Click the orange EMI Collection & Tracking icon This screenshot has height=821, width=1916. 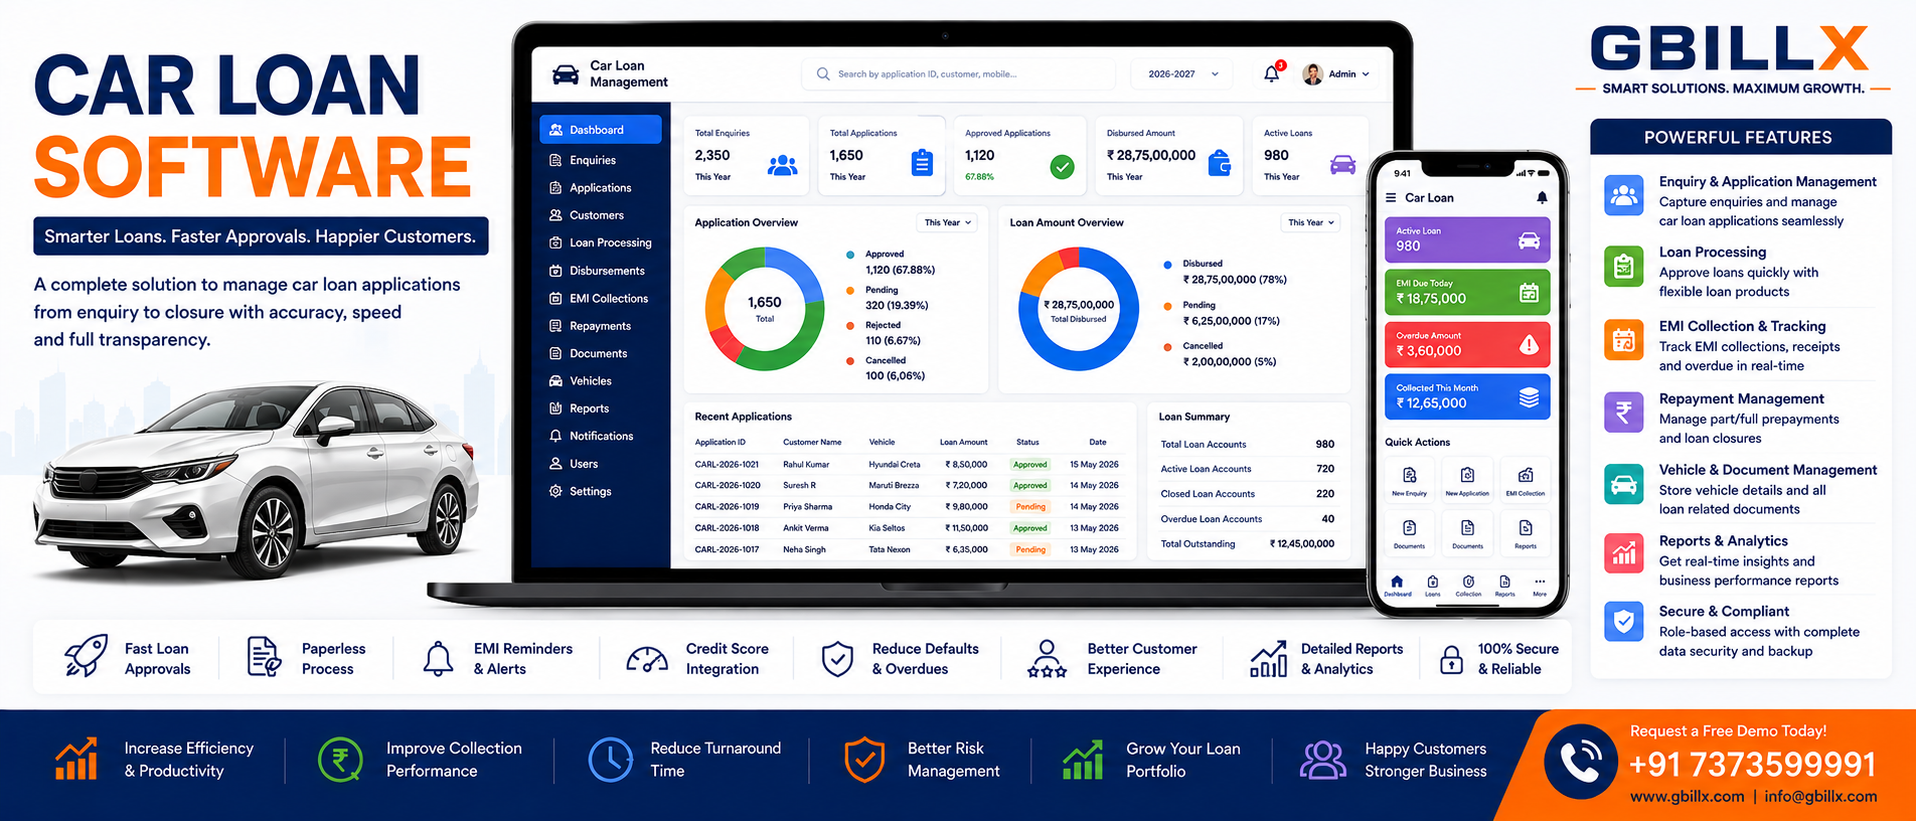point(1624,340)
